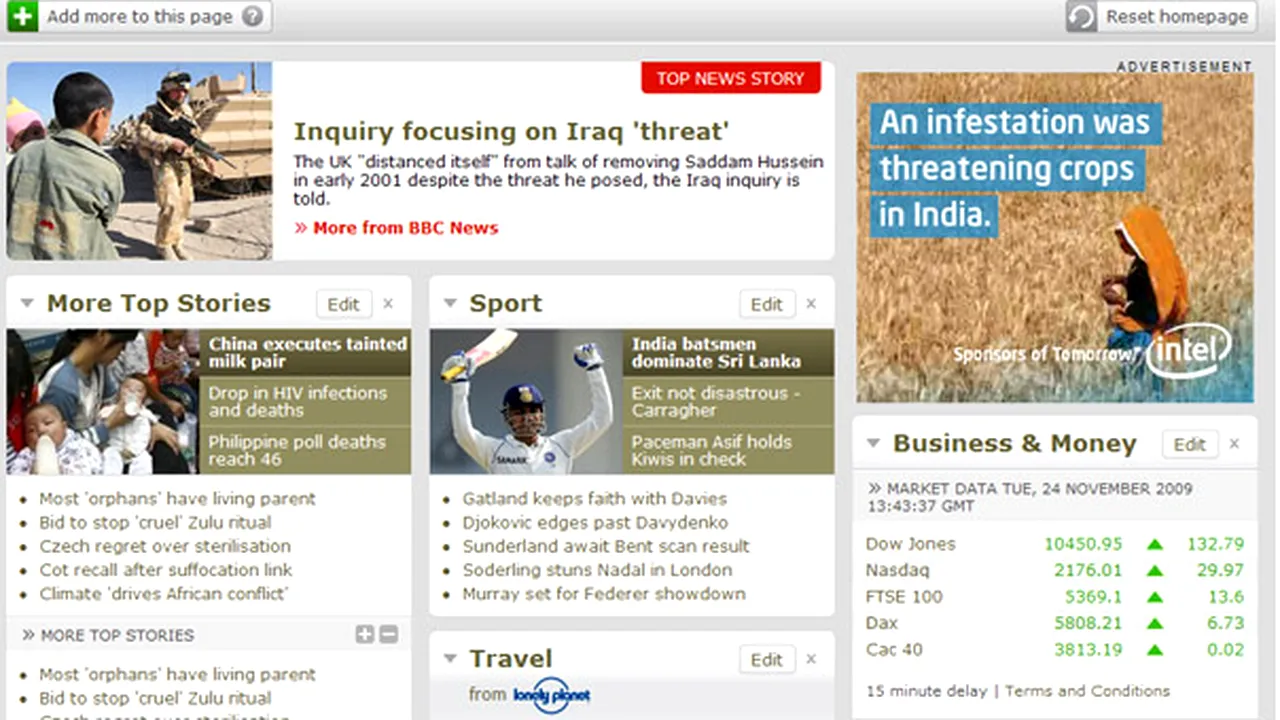Select Paceman Asif holds Kiwis in check
Screen dimensions: 1280x720
coord(729,450)
